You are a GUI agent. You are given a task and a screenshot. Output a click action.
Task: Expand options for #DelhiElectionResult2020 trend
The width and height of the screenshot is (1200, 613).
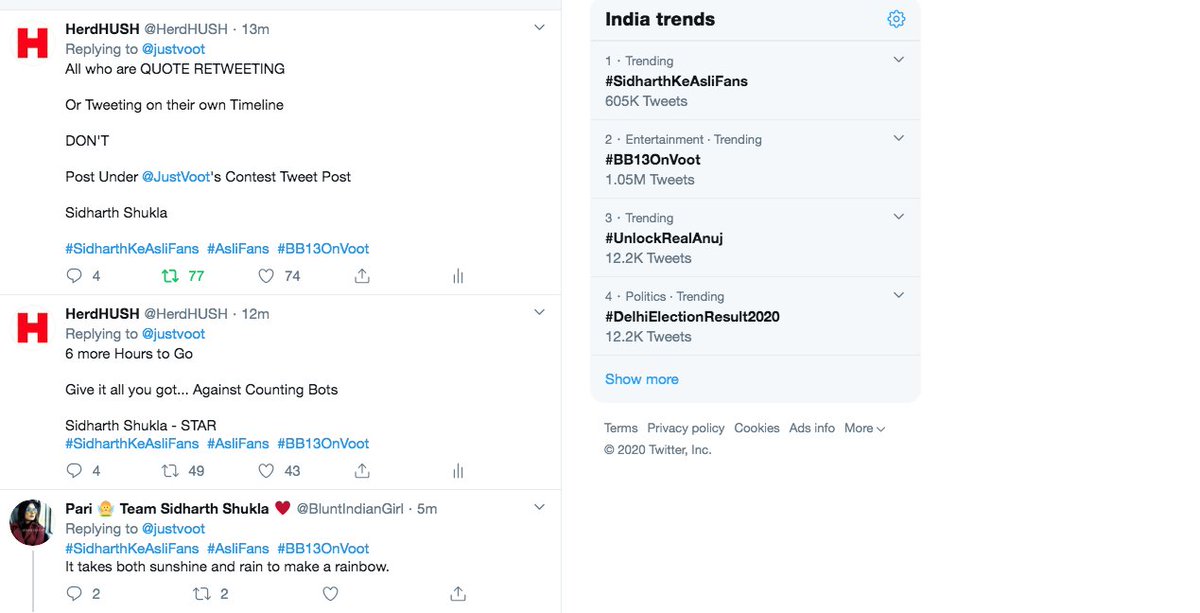pyautogui.click(x=898, y=295)
